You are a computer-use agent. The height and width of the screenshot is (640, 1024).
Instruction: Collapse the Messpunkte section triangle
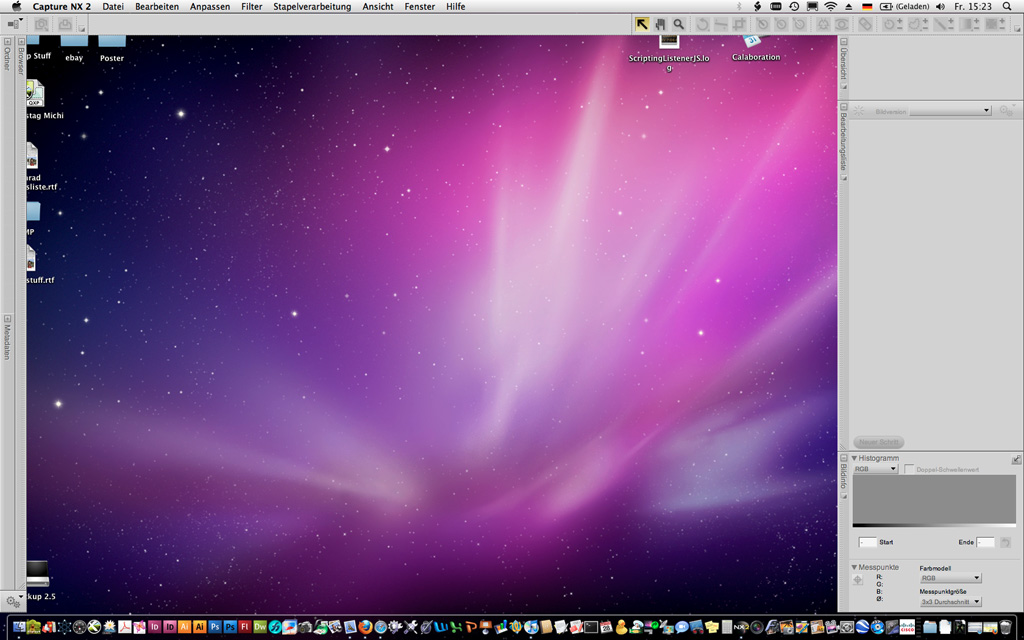854,567
